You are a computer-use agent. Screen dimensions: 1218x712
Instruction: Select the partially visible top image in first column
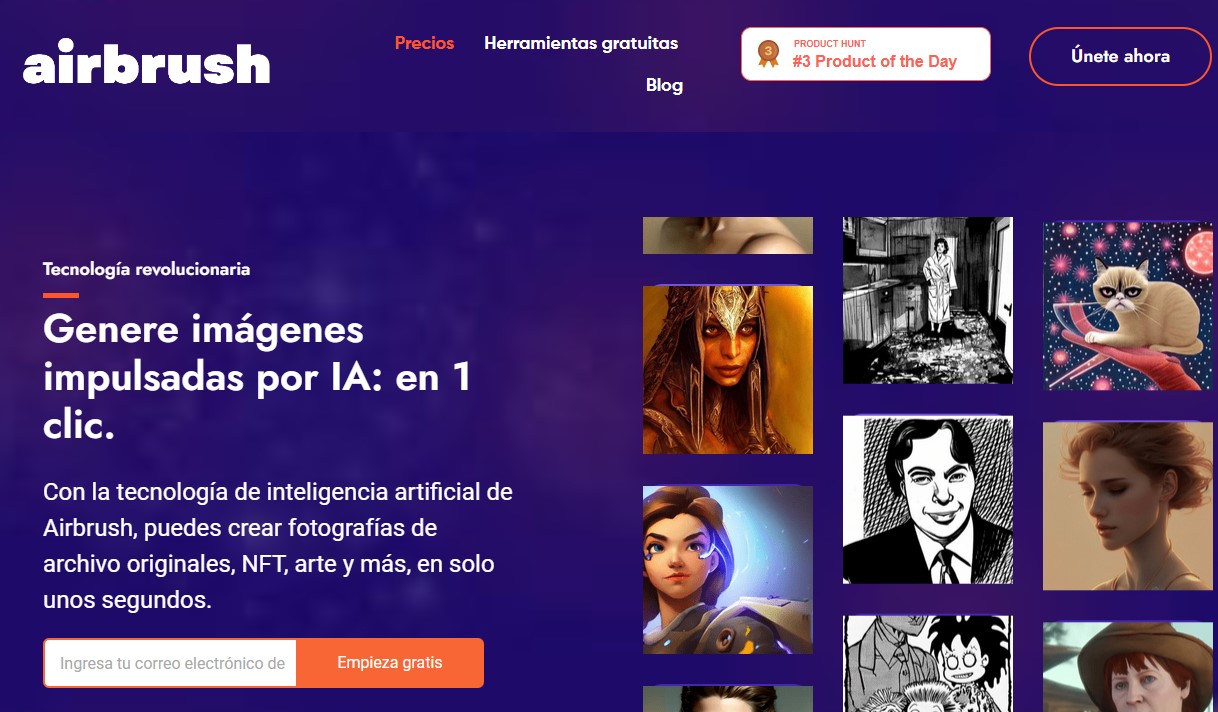(728, 235)
